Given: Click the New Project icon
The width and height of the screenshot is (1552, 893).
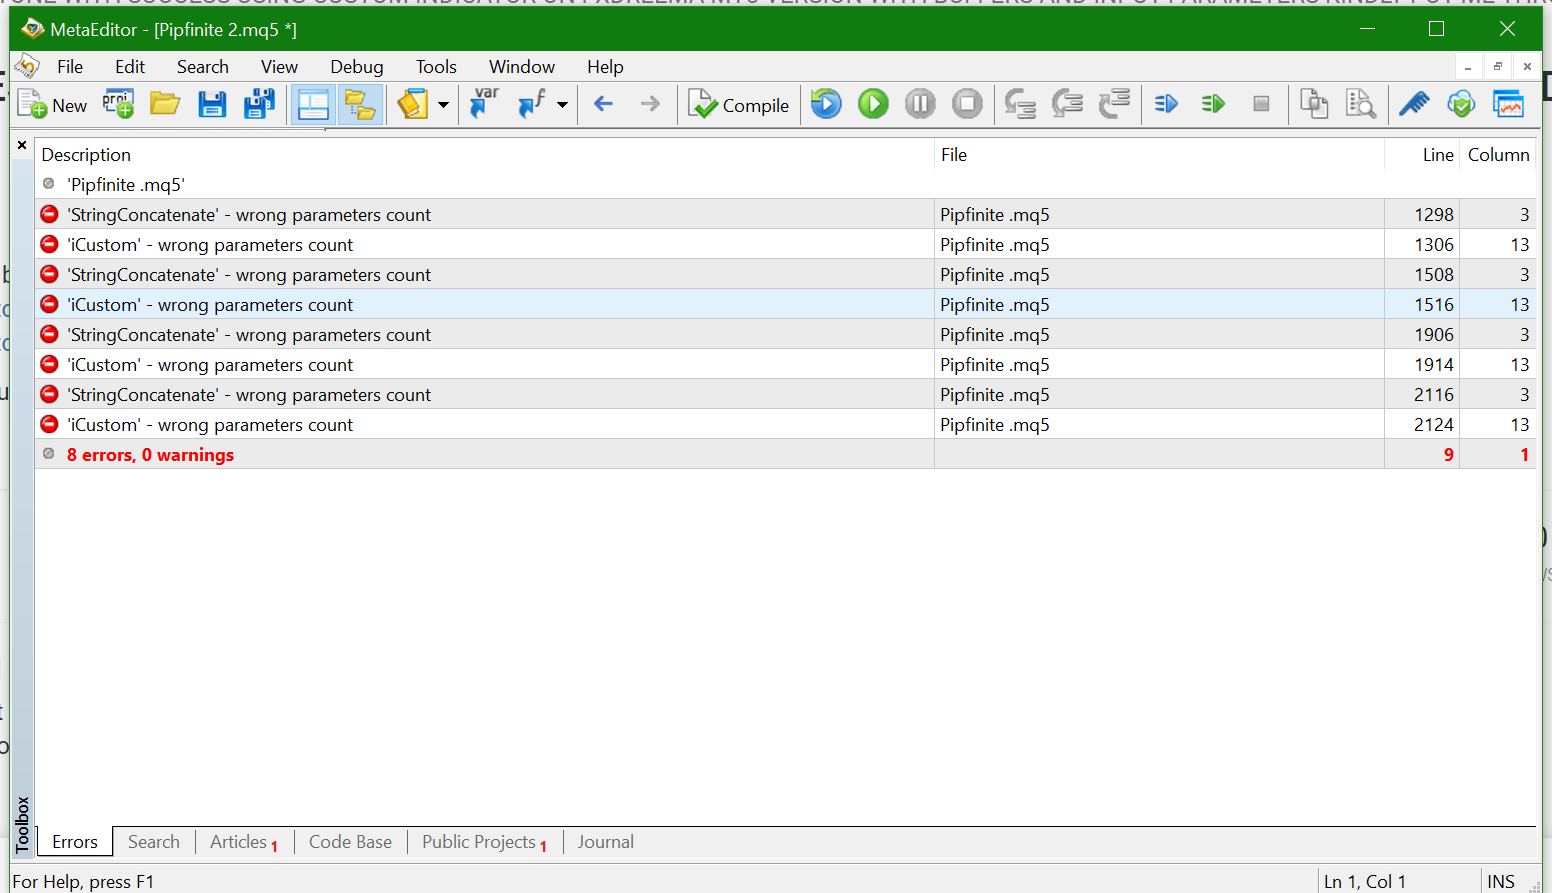Looking at the screenshot, I should point(118,104).
